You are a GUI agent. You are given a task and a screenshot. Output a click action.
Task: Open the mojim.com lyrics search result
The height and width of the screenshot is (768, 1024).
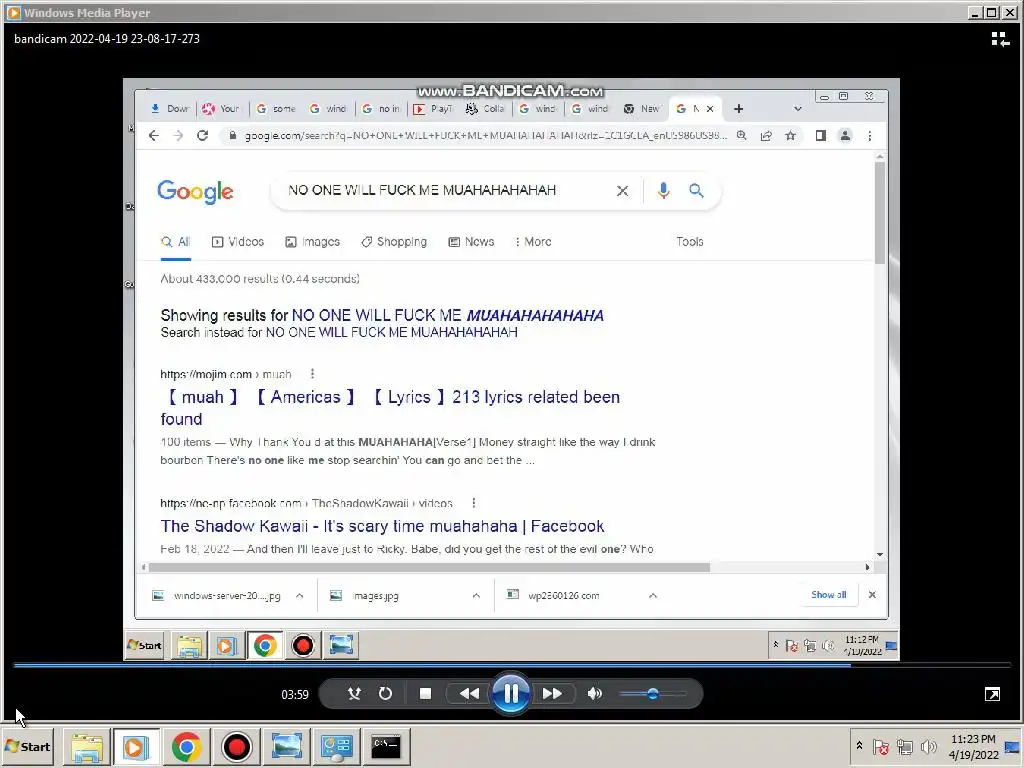(390, 408)
